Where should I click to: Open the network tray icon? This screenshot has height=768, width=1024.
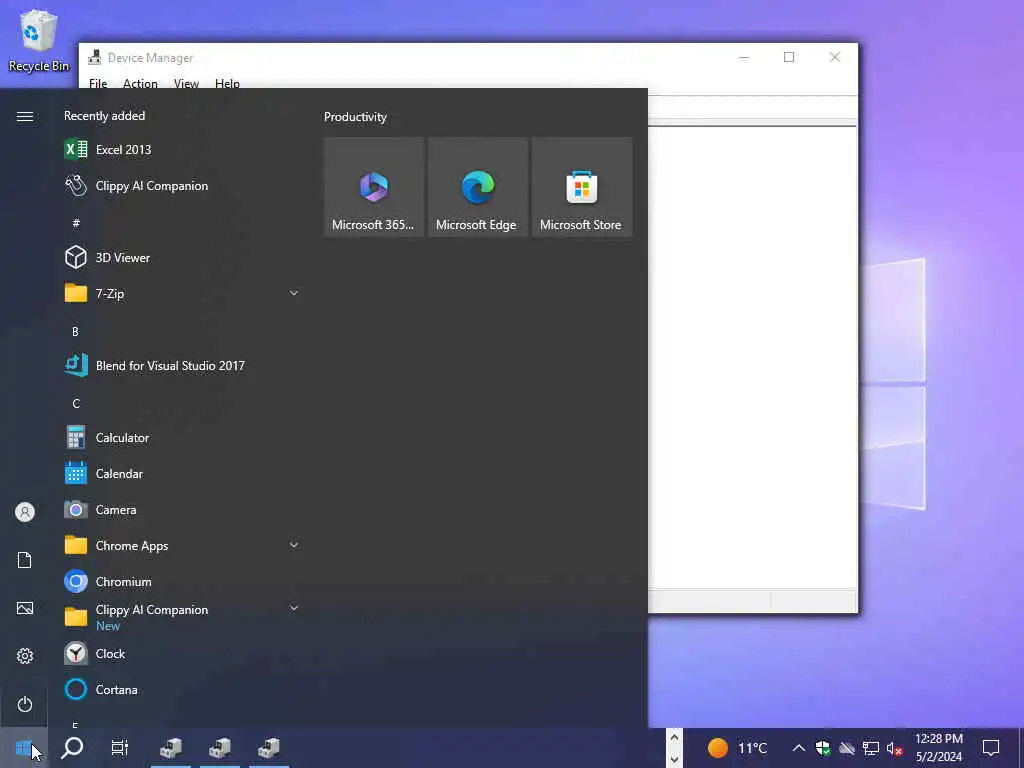(871, 748)
